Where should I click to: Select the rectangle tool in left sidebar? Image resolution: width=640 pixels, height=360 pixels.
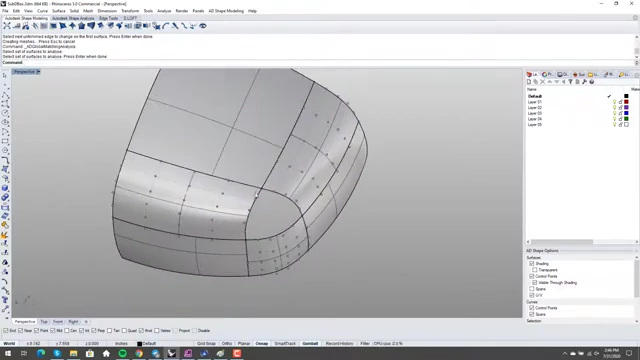[5, 141]
